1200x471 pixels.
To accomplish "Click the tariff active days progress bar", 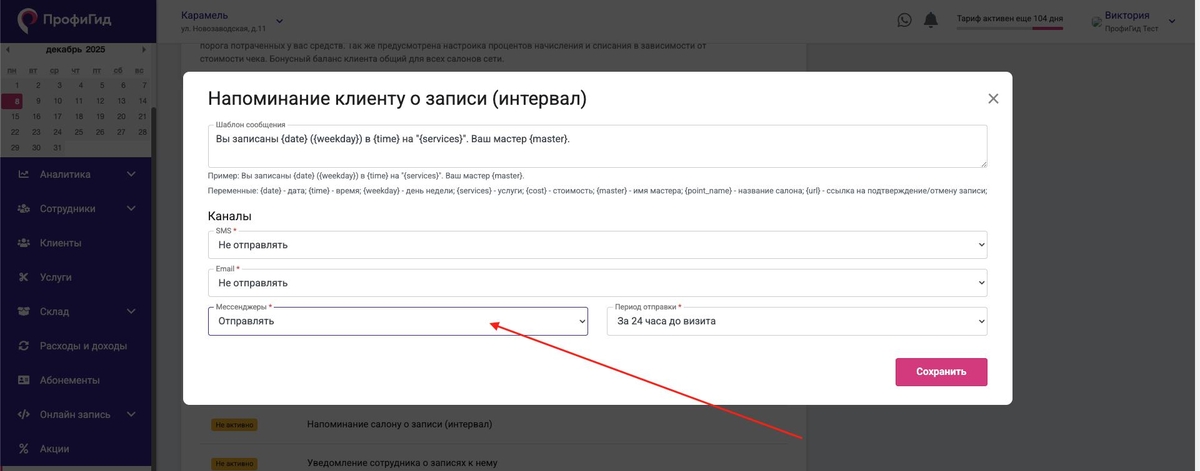I will click(x=1009, y=28).
